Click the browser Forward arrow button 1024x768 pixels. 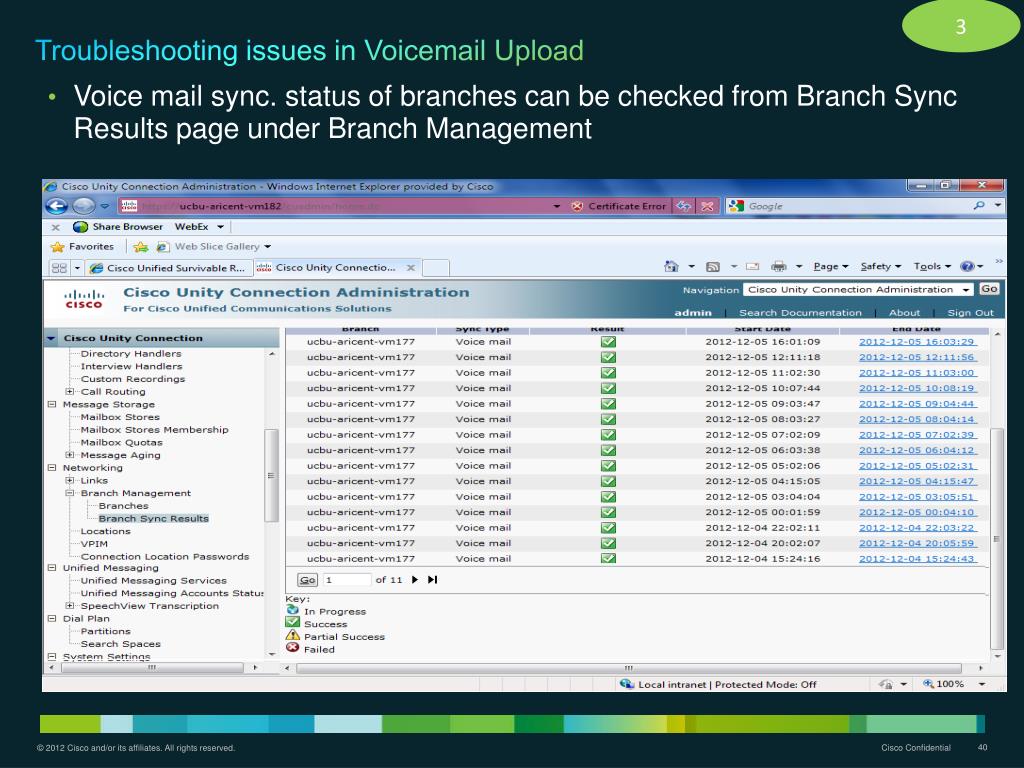(84, 206)
